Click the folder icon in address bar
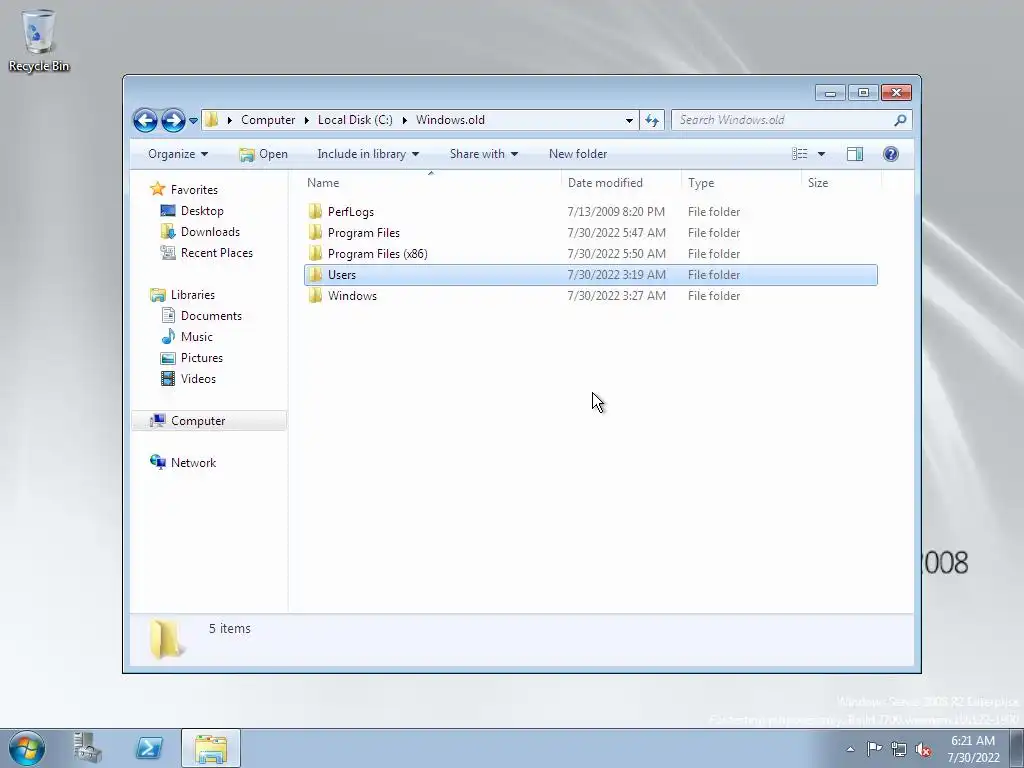The height and width of the screenshot is (768, 1024). point(211,120)
